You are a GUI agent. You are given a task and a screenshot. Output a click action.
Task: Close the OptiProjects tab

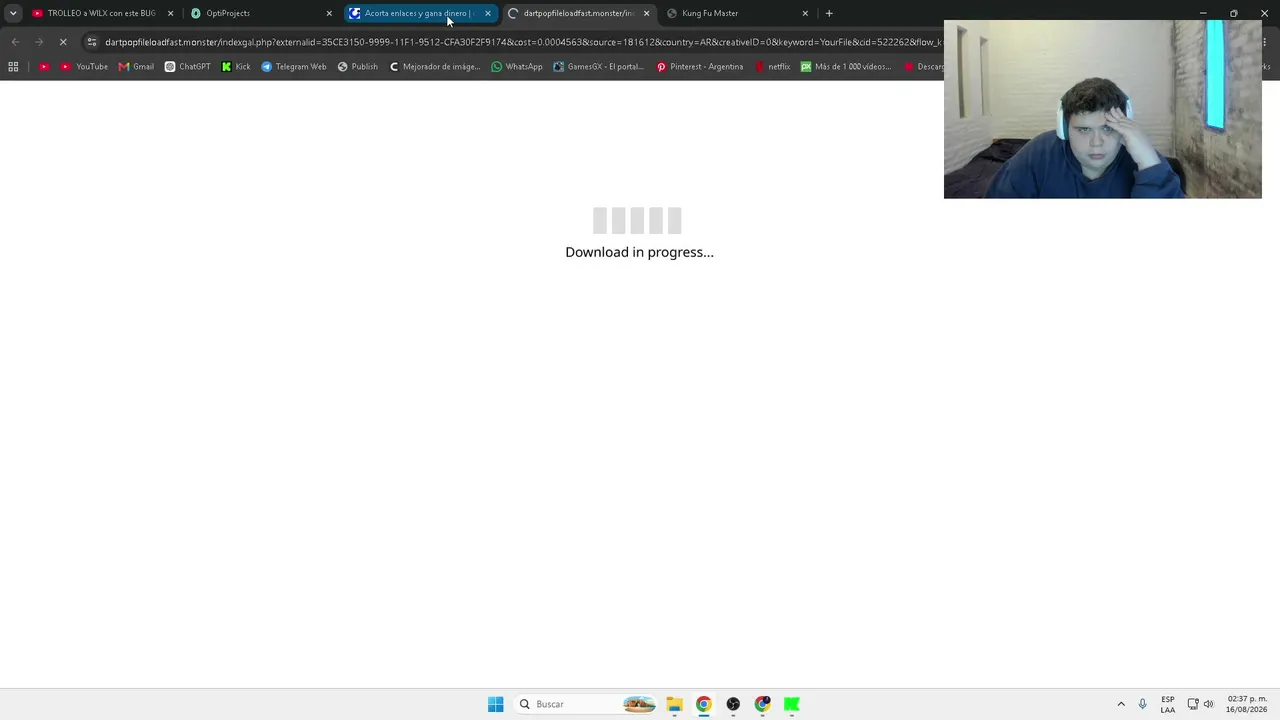pos(329,13)
